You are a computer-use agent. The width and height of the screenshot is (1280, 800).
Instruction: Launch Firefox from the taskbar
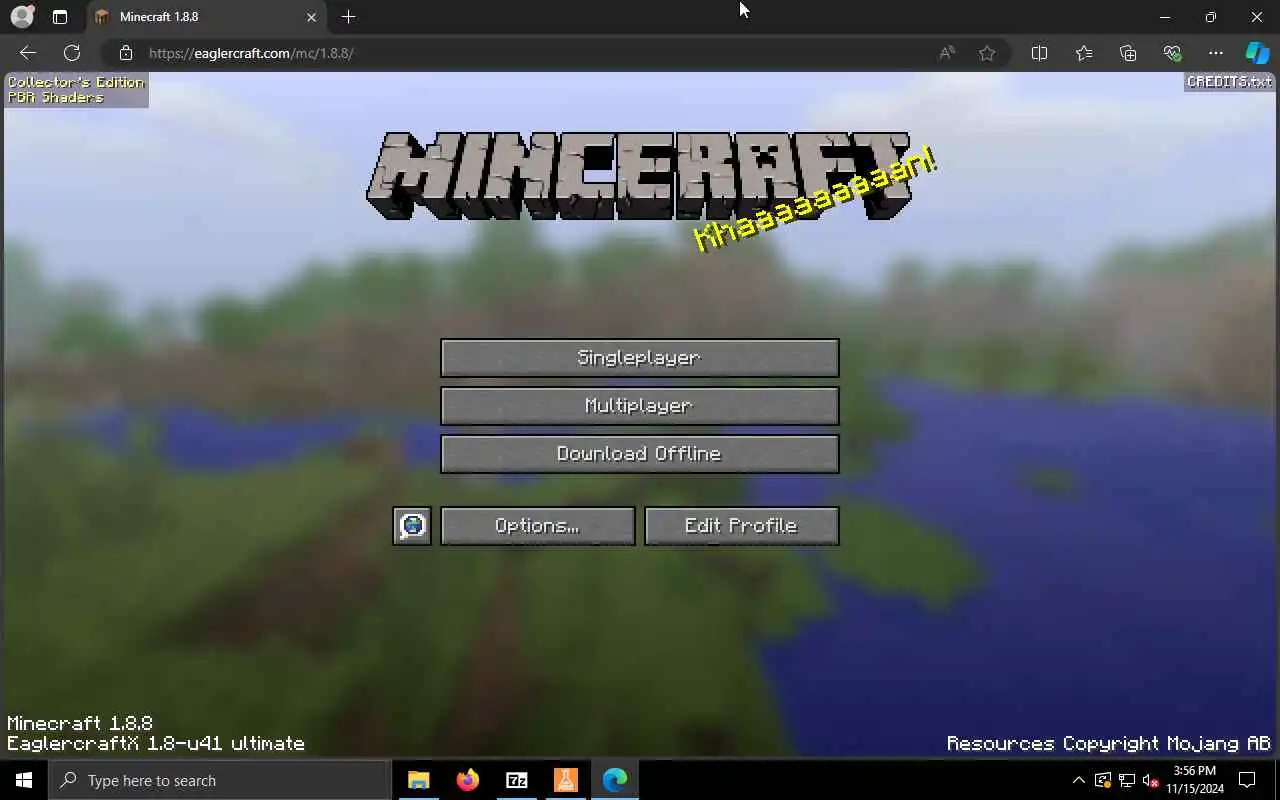[467, 780]
